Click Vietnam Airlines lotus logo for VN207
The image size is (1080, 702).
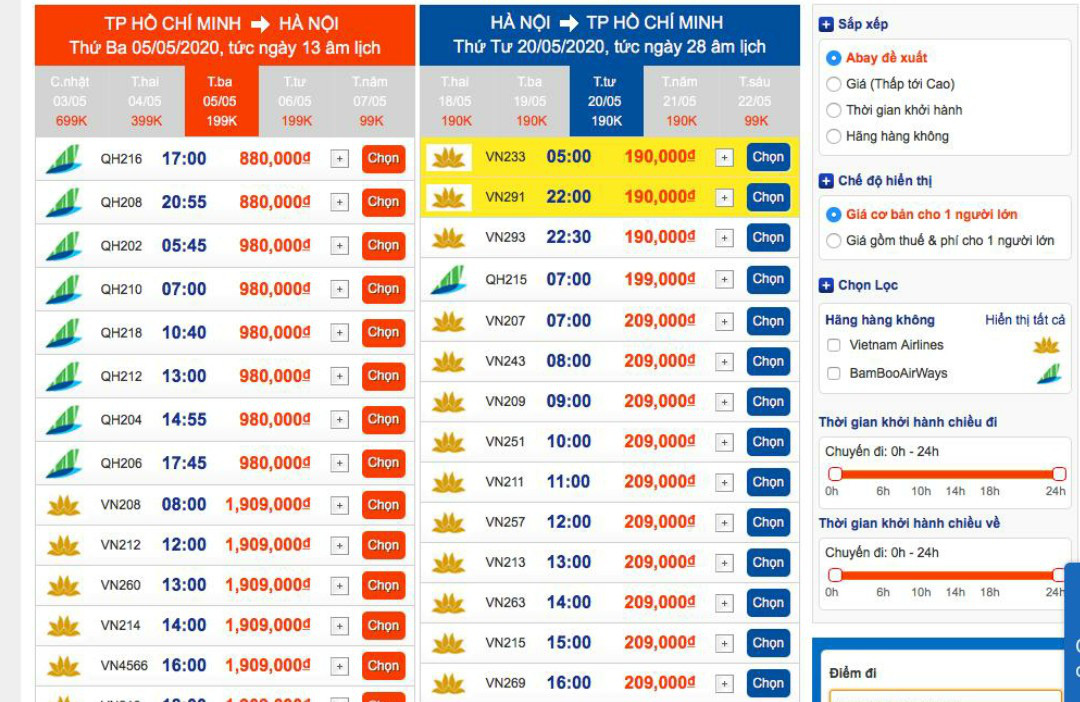(449, 321)
